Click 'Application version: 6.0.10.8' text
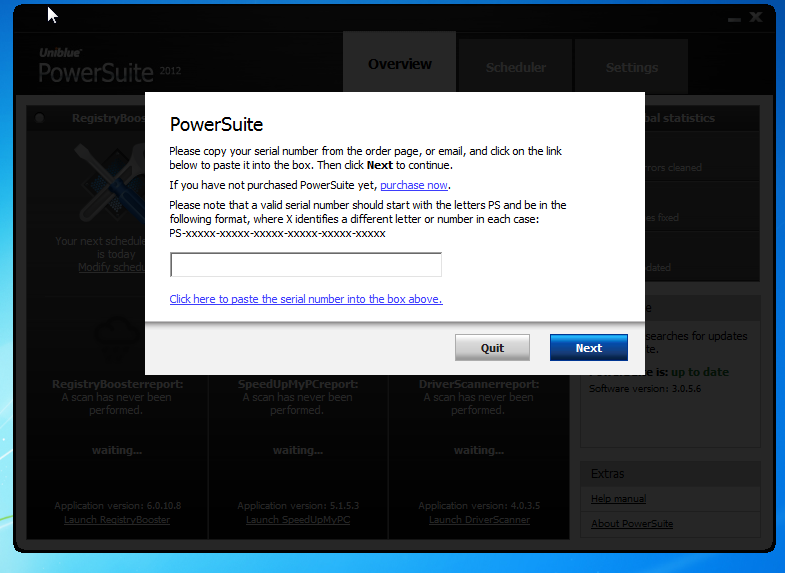The image size is (785, 573). (x=118, y=506)
